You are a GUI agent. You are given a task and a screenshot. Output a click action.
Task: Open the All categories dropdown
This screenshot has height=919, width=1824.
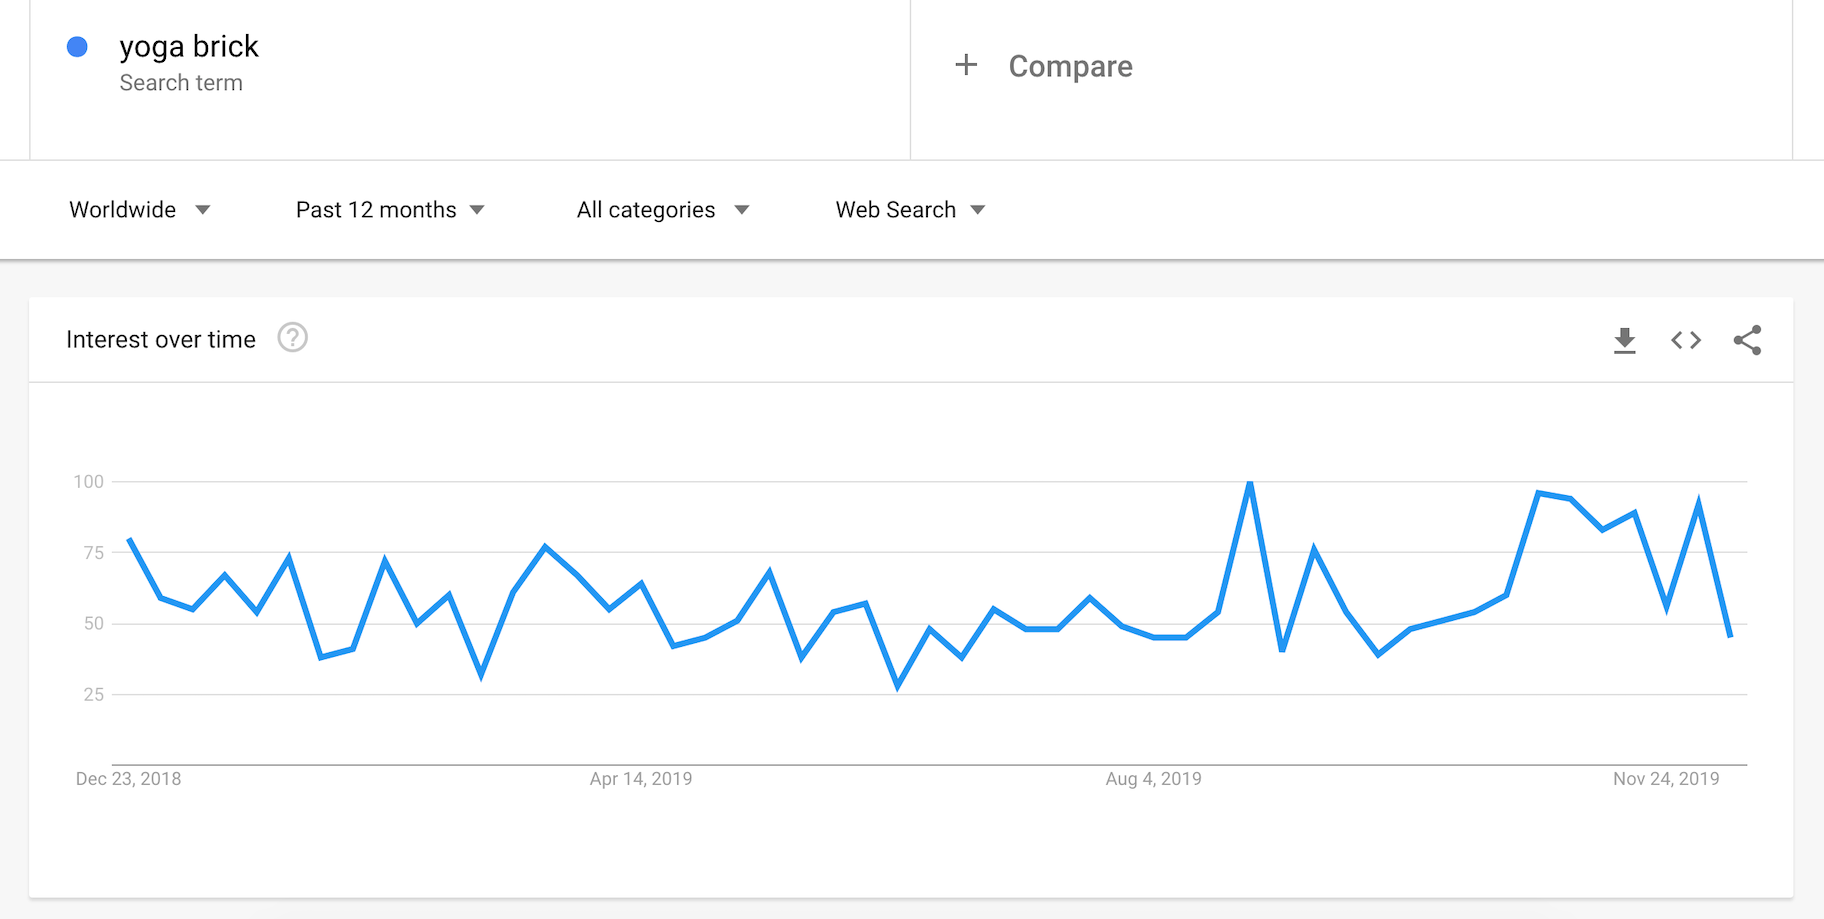point(662,210)
